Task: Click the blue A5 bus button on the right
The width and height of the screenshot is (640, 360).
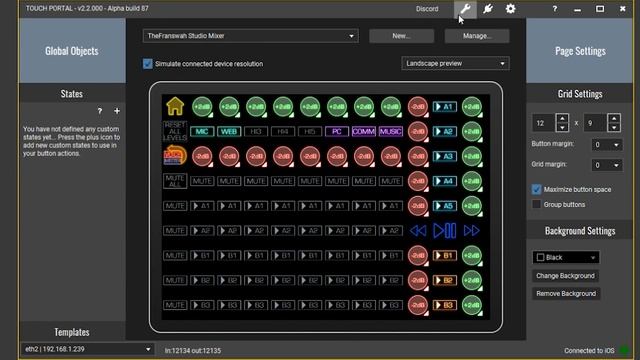Action: [x=444, y=206]
